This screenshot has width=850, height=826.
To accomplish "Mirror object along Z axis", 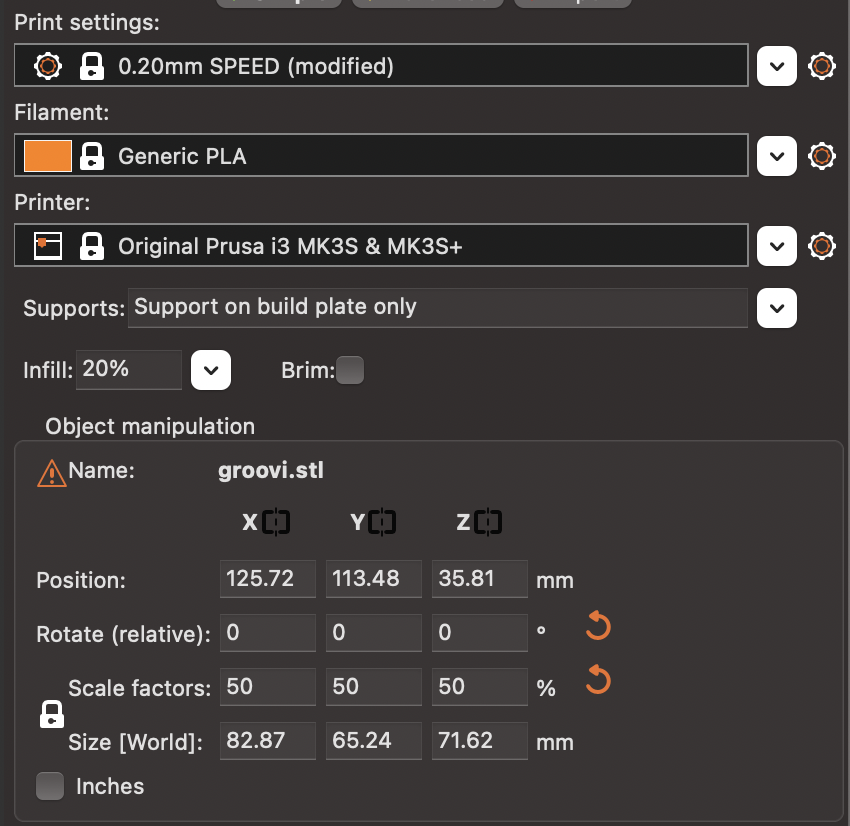I will tap(488, 522).
